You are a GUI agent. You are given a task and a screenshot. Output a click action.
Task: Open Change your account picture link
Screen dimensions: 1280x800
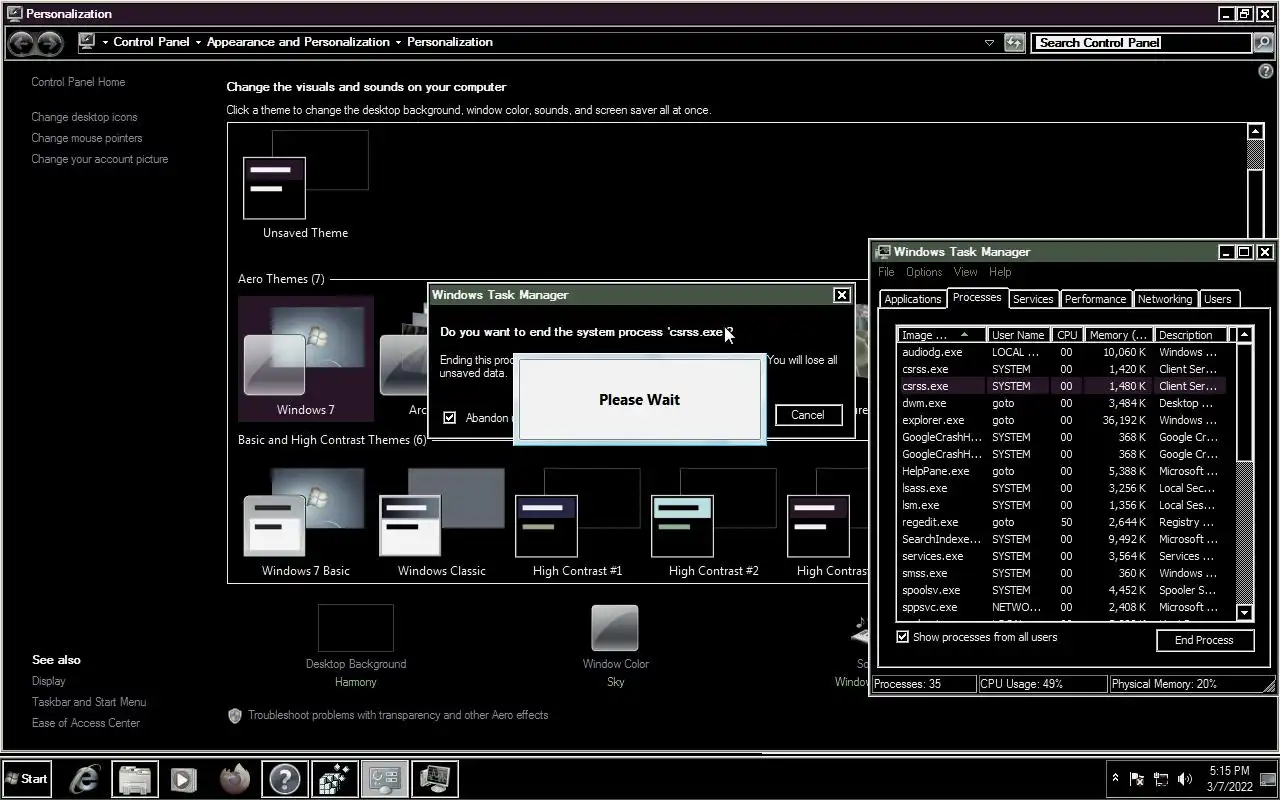(100, 159)
